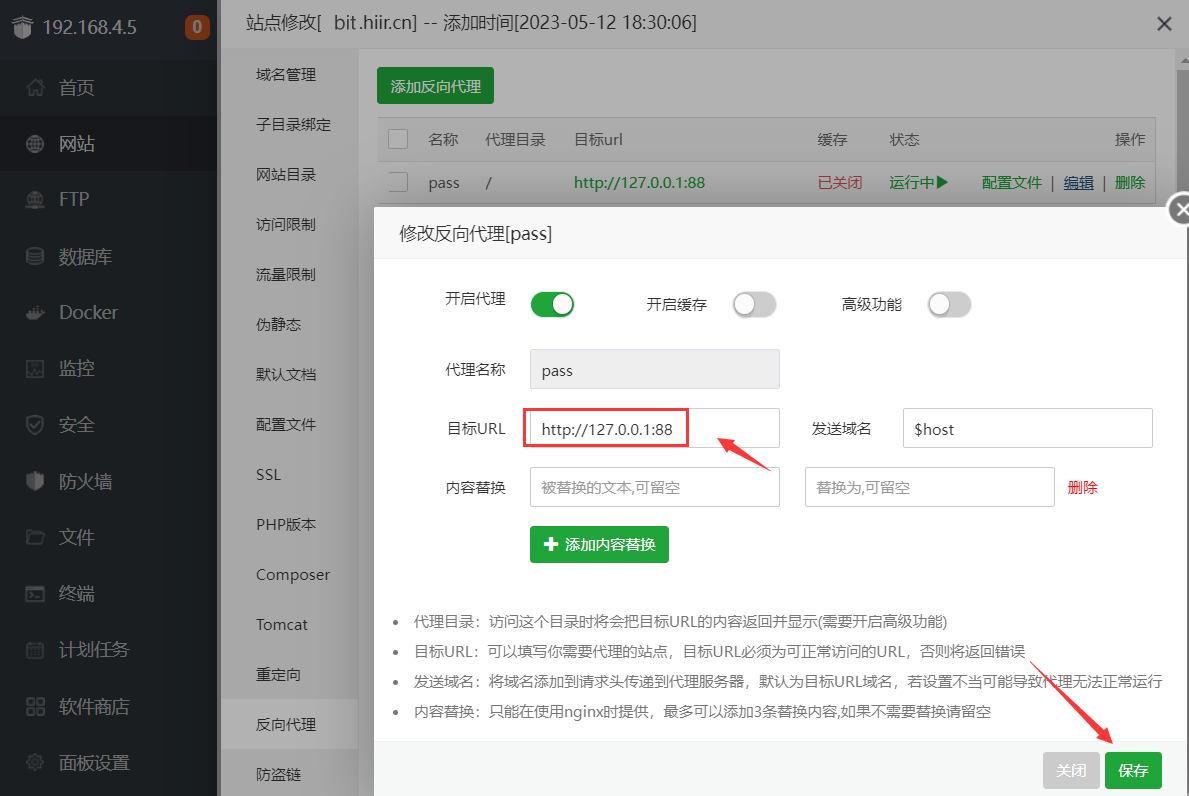The width and height of the screenshot is (1189, 796).
Task: Switch to the 伪静态 tab
Action: click(x=278, y=324)
